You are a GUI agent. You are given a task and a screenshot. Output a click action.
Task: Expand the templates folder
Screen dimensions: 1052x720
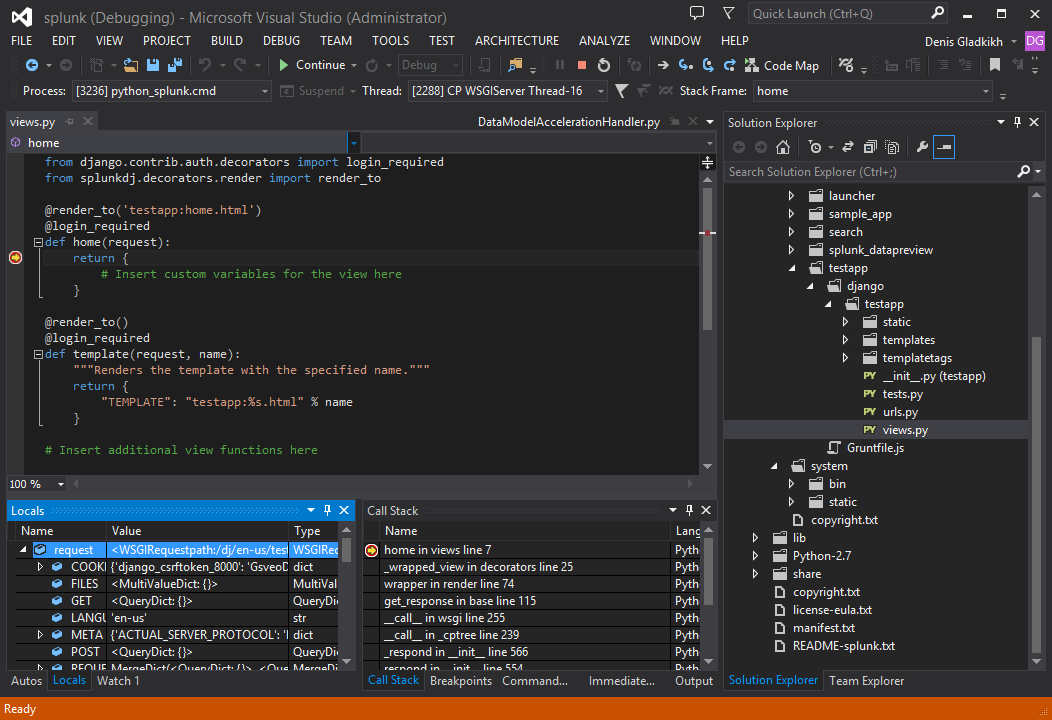846,340
